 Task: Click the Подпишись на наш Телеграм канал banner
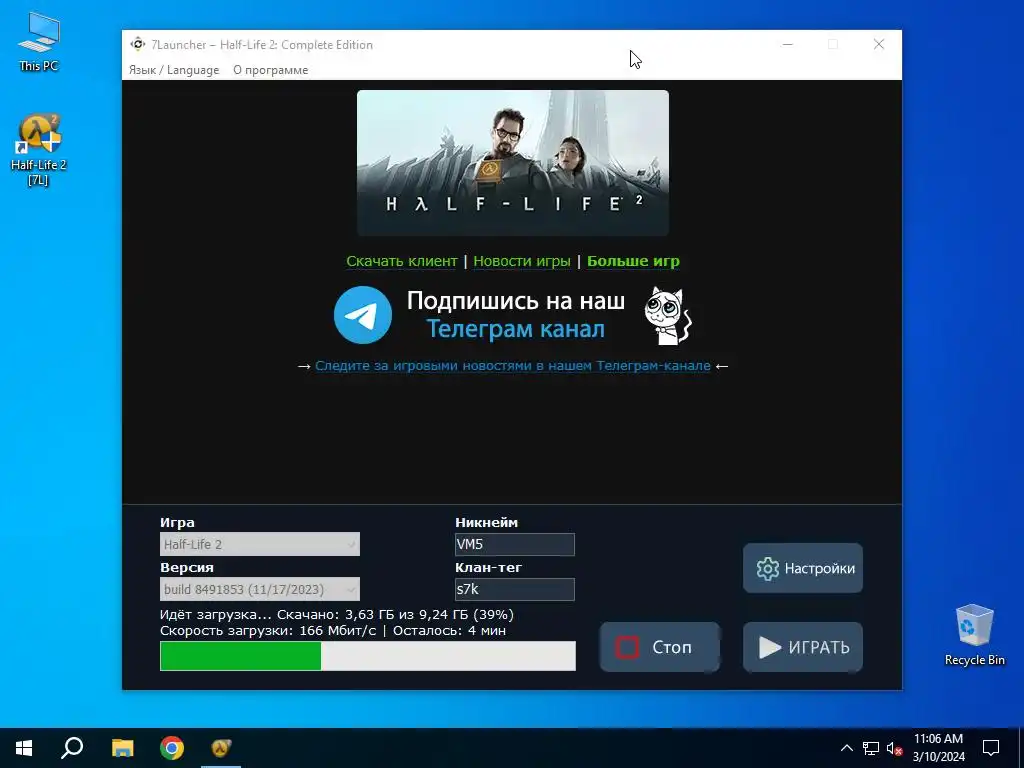515,315
